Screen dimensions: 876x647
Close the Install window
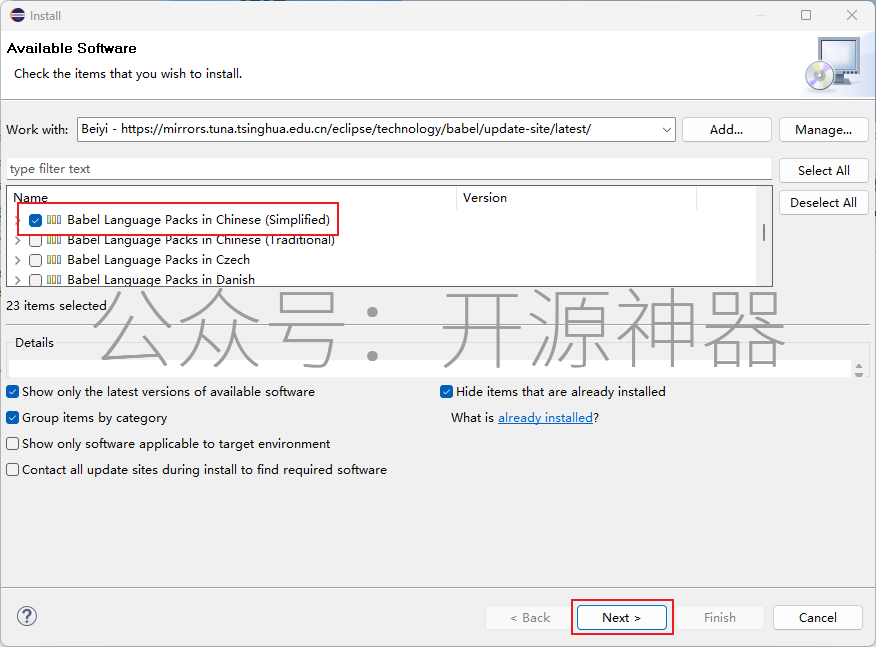[851, 15]
